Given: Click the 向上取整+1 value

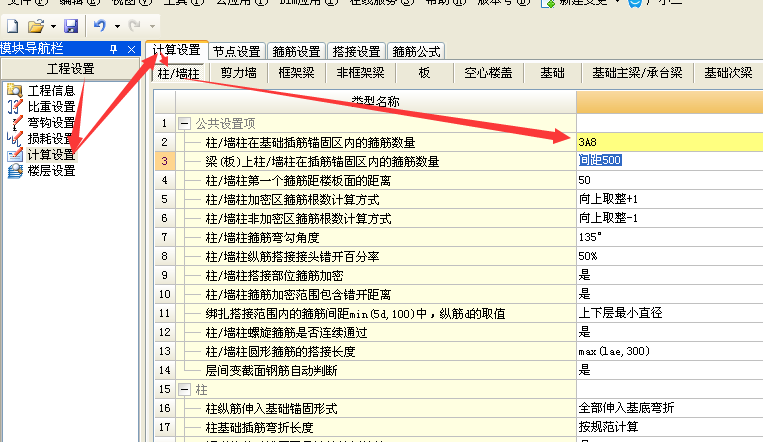Looking at the screenshot, I should pos(608,199).
